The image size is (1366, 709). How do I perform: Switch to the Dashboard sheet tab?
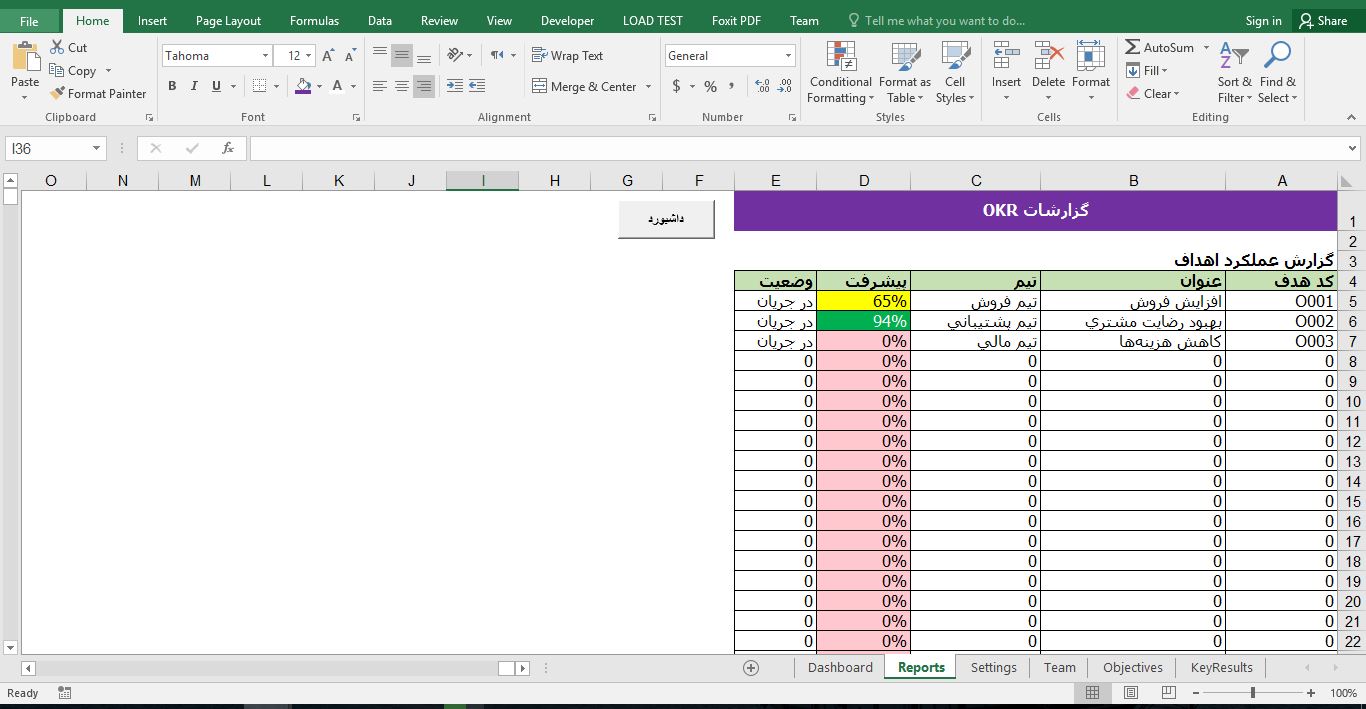point(839,667)
